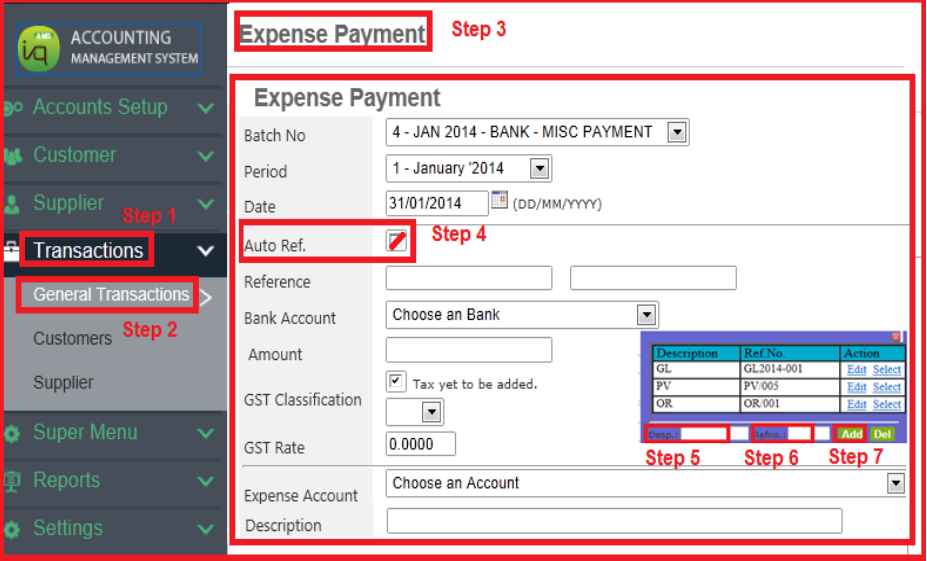
Task: Close the reference popup with red X
Action: [897, 338]
